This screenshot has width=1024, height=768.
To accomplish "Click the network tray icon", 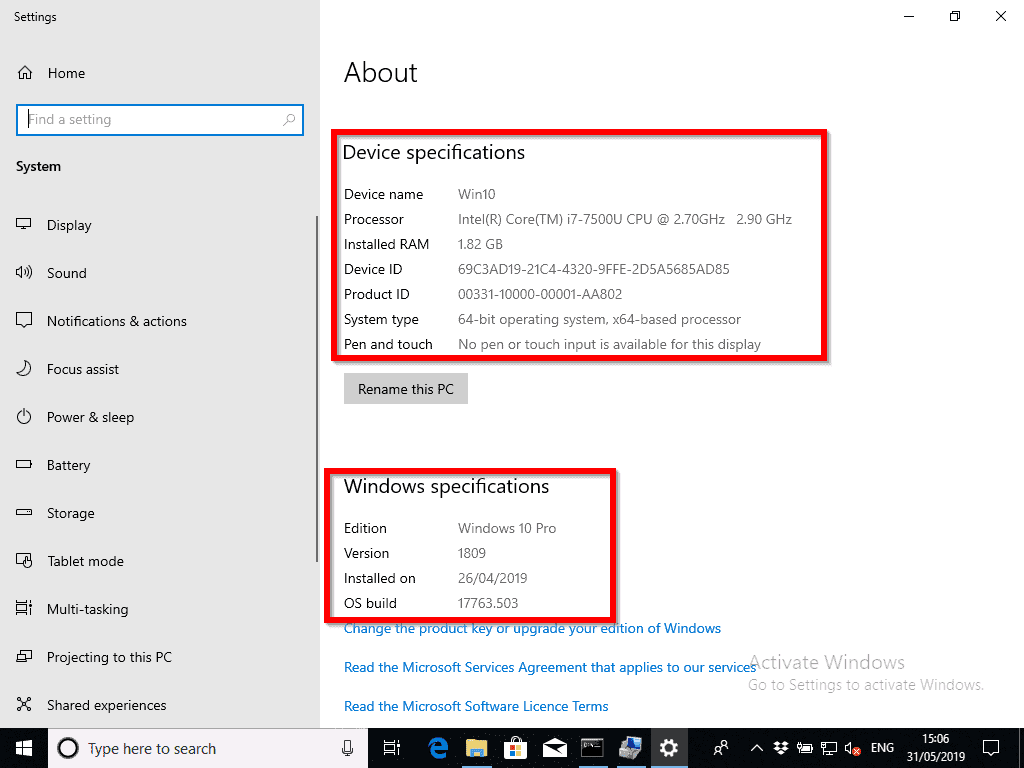I will 829,748.
